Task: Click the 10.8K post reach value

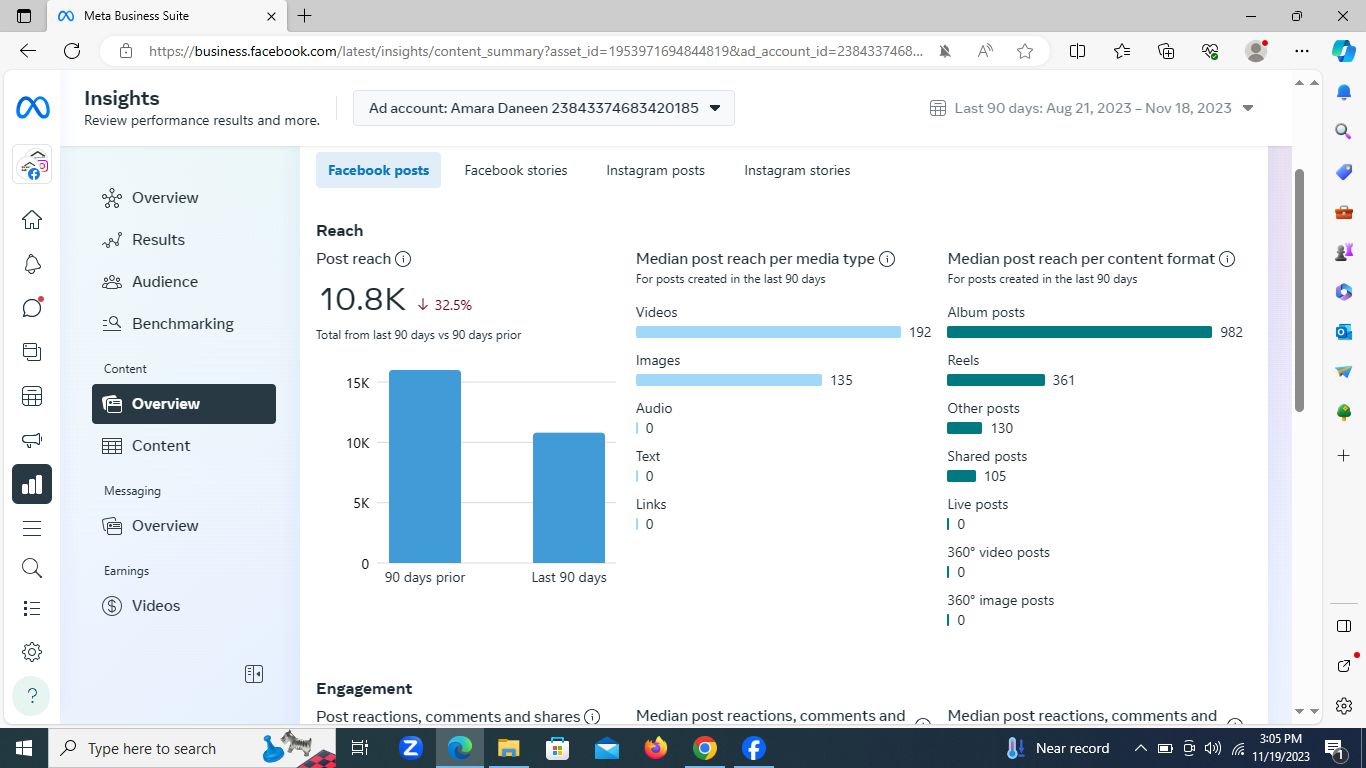Action: 362,300
